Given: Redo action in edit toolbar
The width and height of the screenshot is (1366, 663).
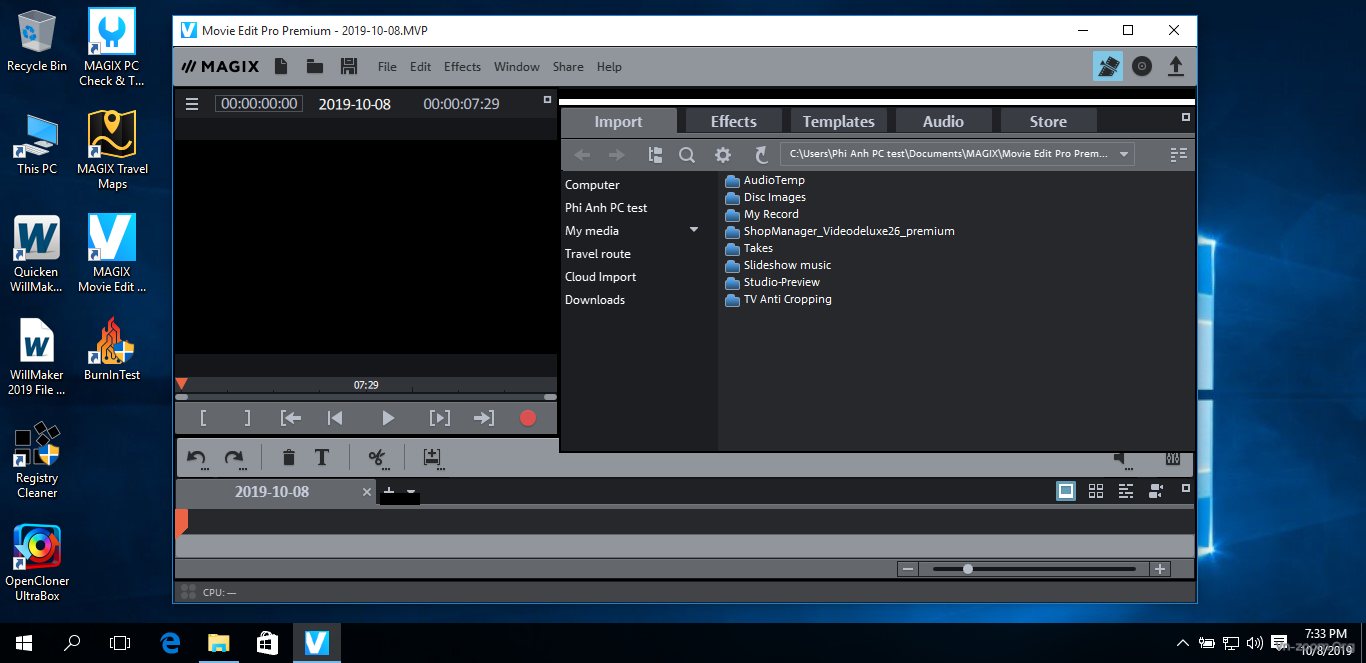Looking at the screenshot, I should coord(234,458).
